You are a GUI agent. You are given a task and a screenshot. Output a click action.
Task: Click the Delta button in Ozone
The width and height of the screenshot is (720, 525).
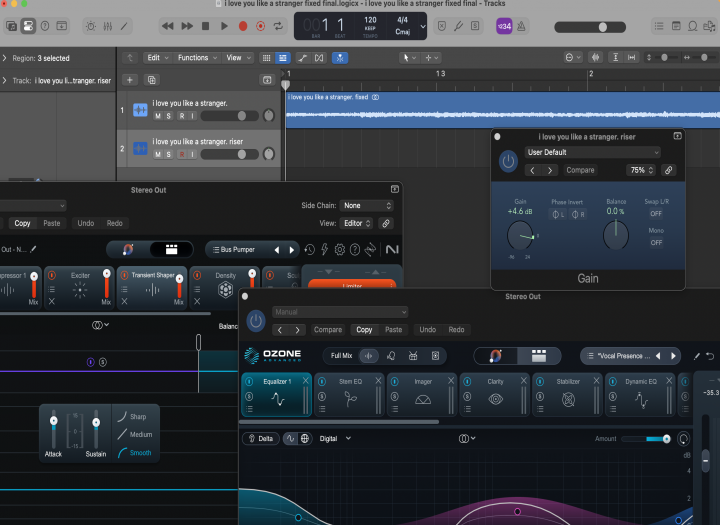[x=261, y=438]
